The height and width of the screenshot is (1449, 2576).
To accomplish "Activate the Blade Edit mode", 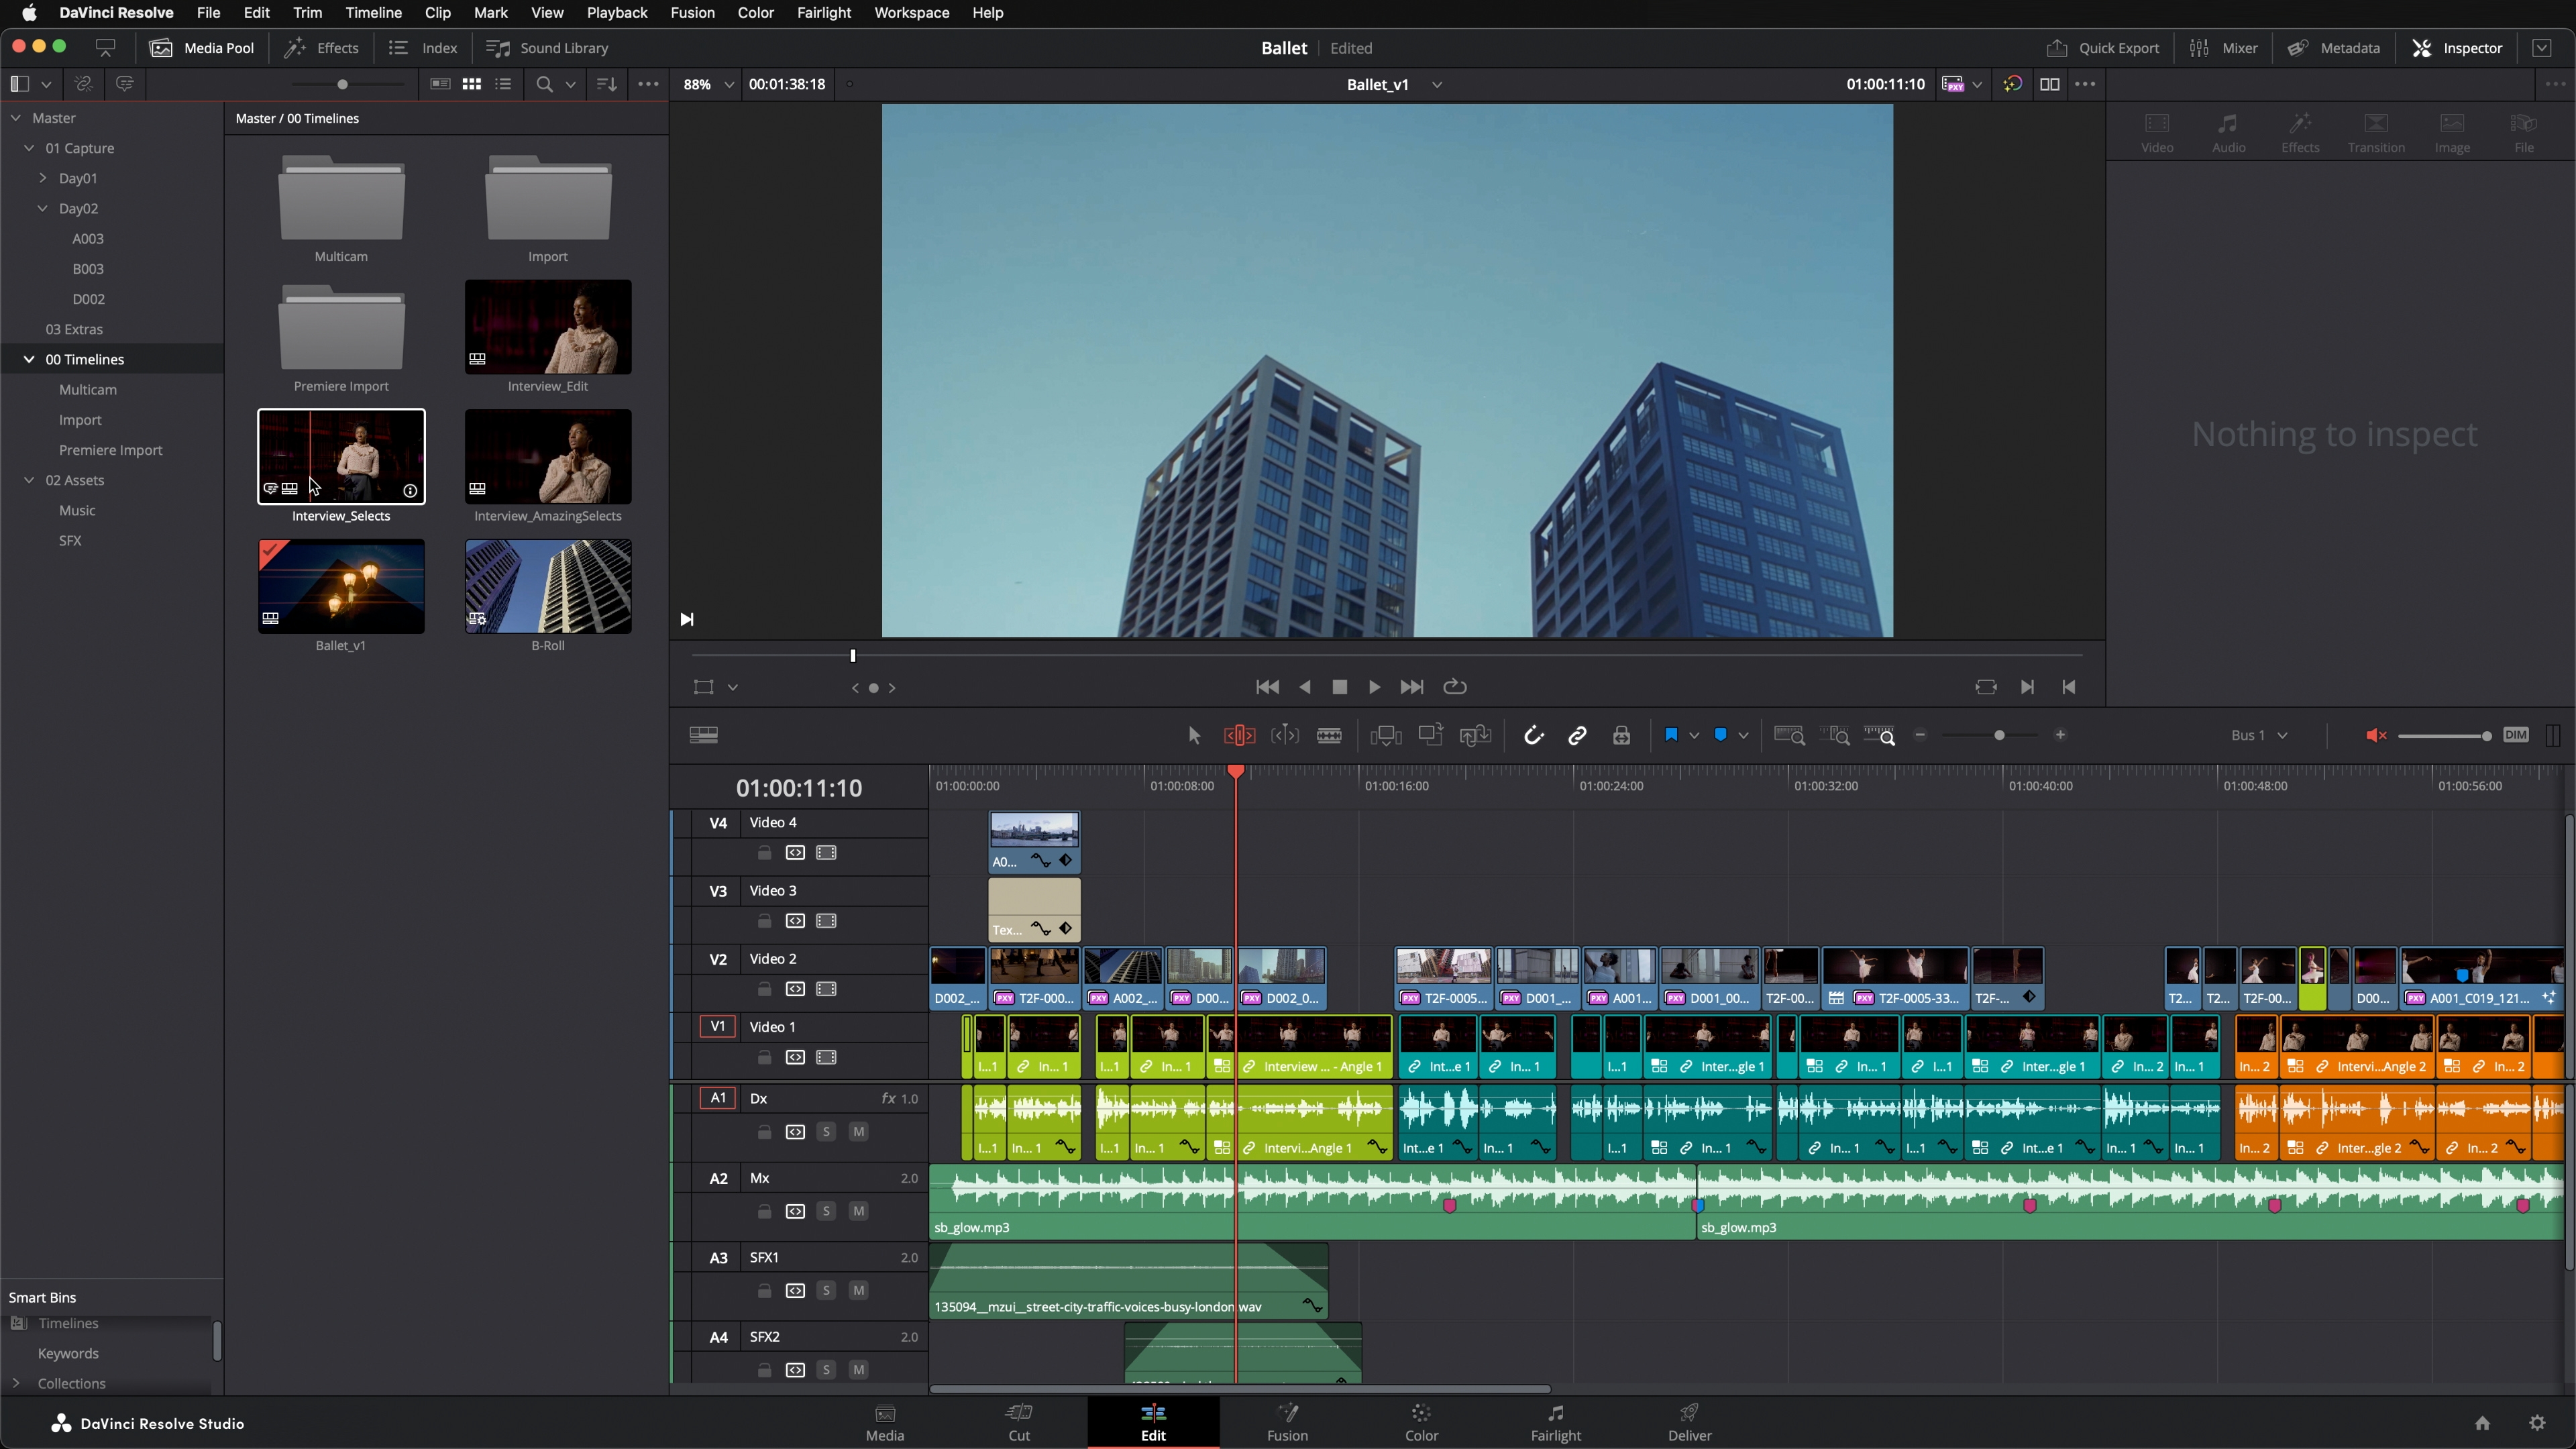I will pos(1330,735).
